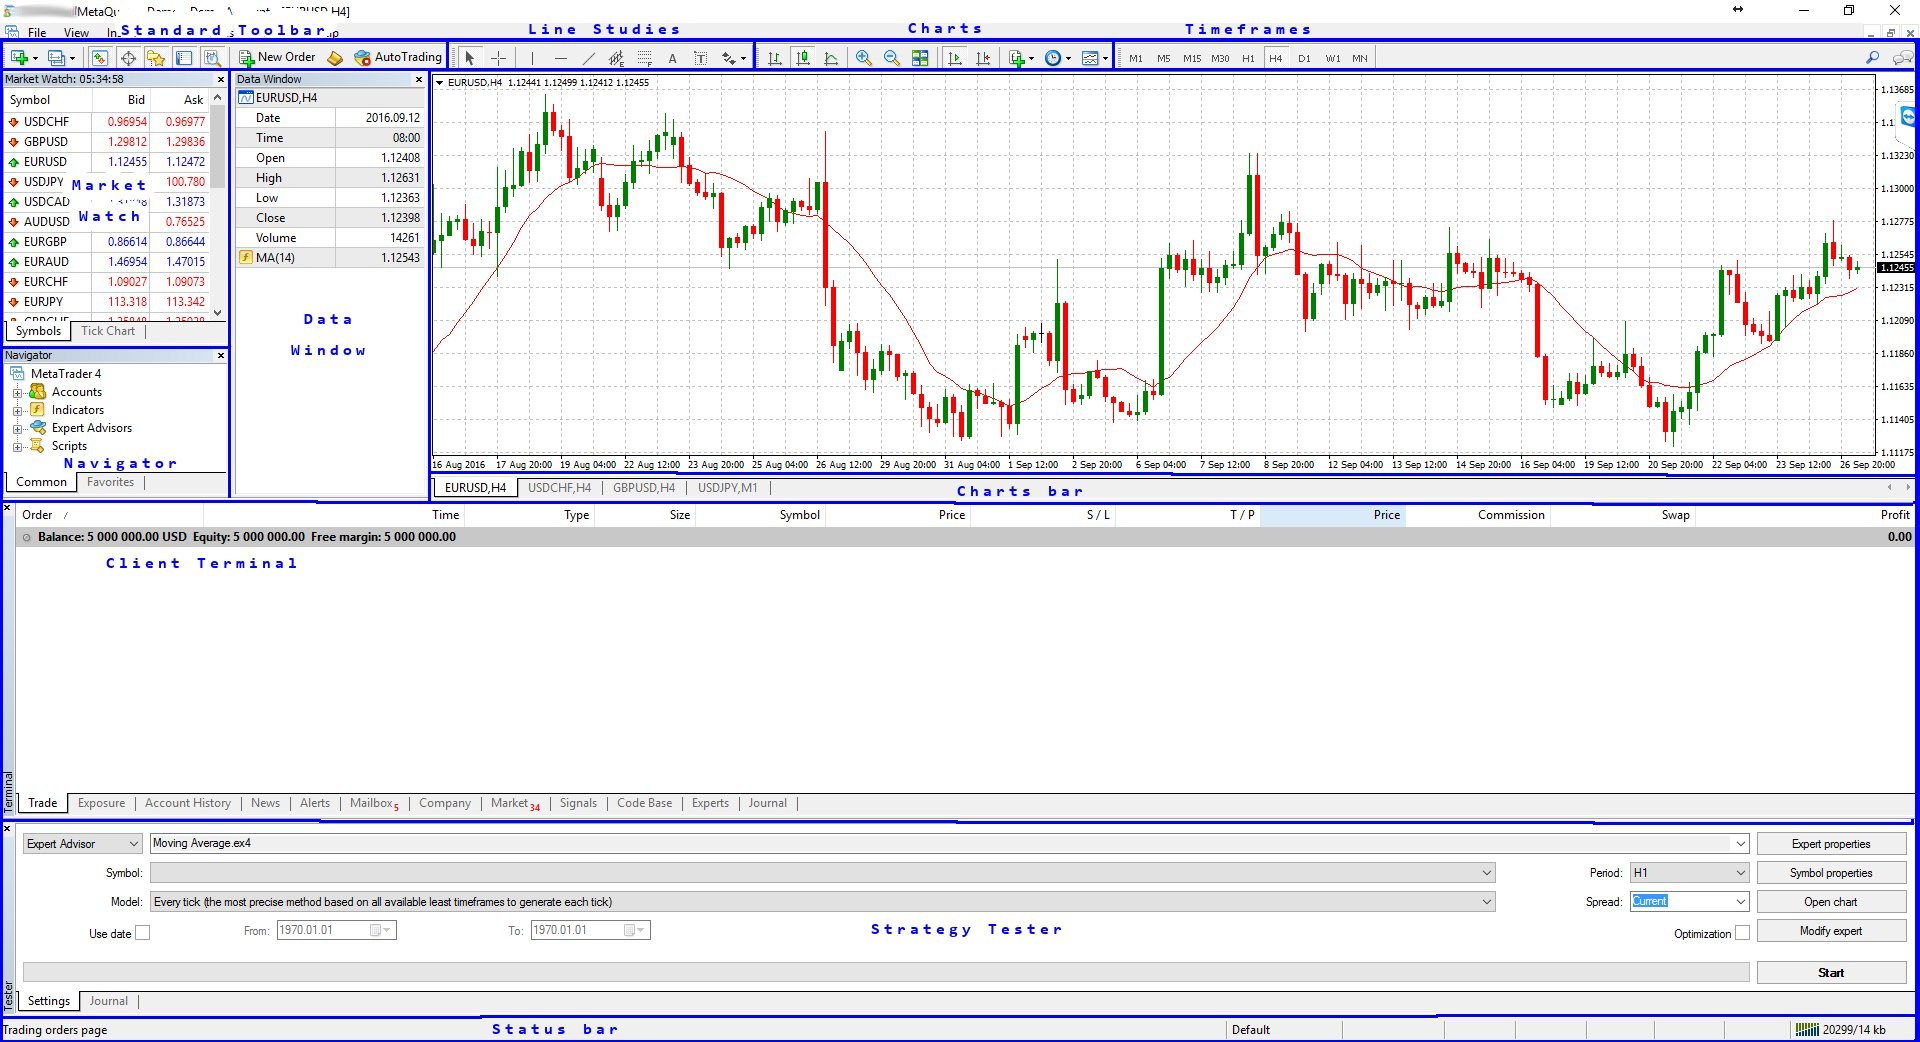Toggle the Terminal window toolbar icon
This screenshot has width=1920, height=1042.
(x=184, y=58)
